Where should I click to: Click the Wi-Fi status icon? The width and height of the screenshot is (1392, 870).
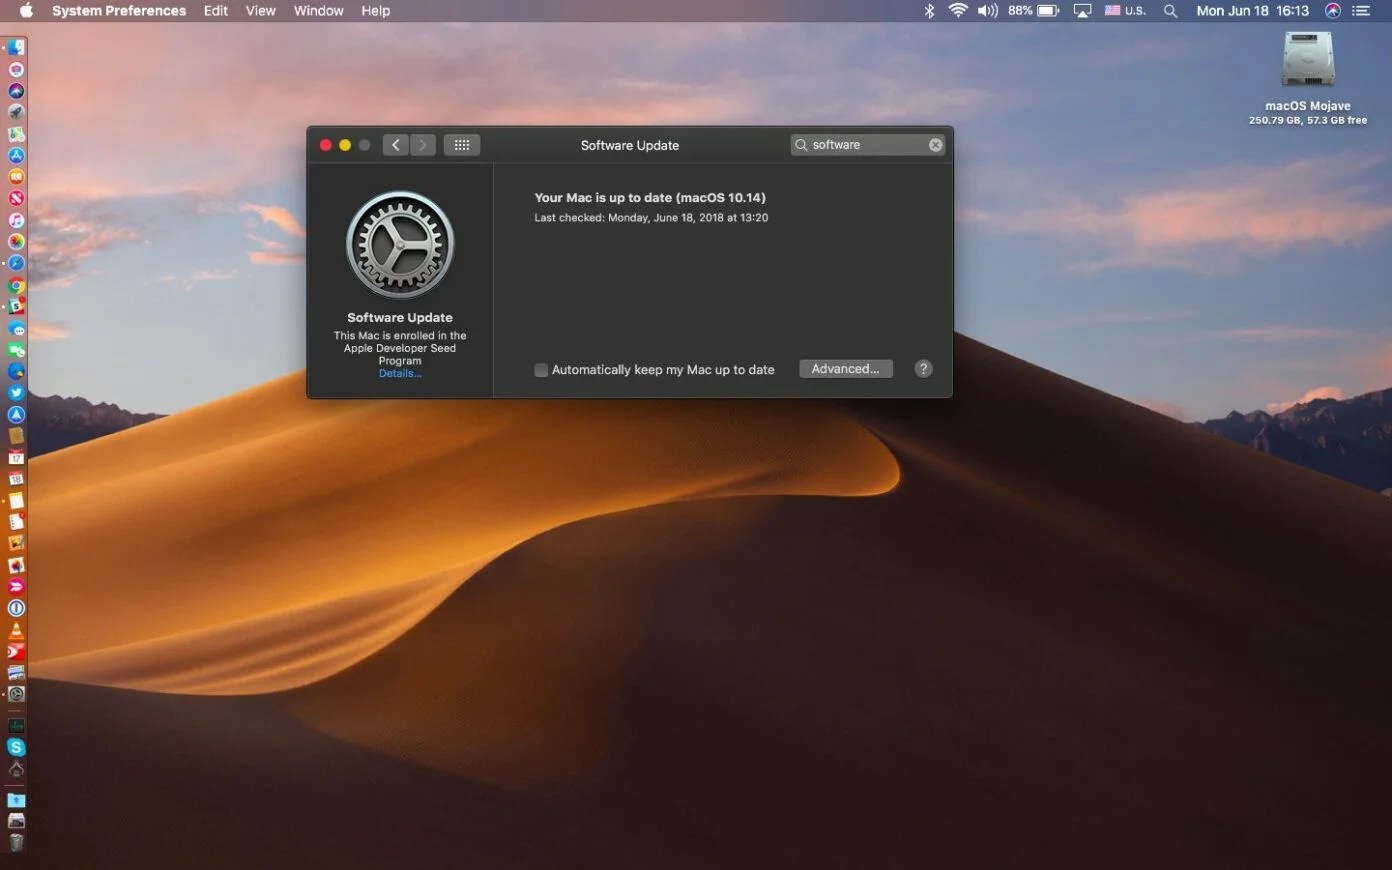(957, 11)
